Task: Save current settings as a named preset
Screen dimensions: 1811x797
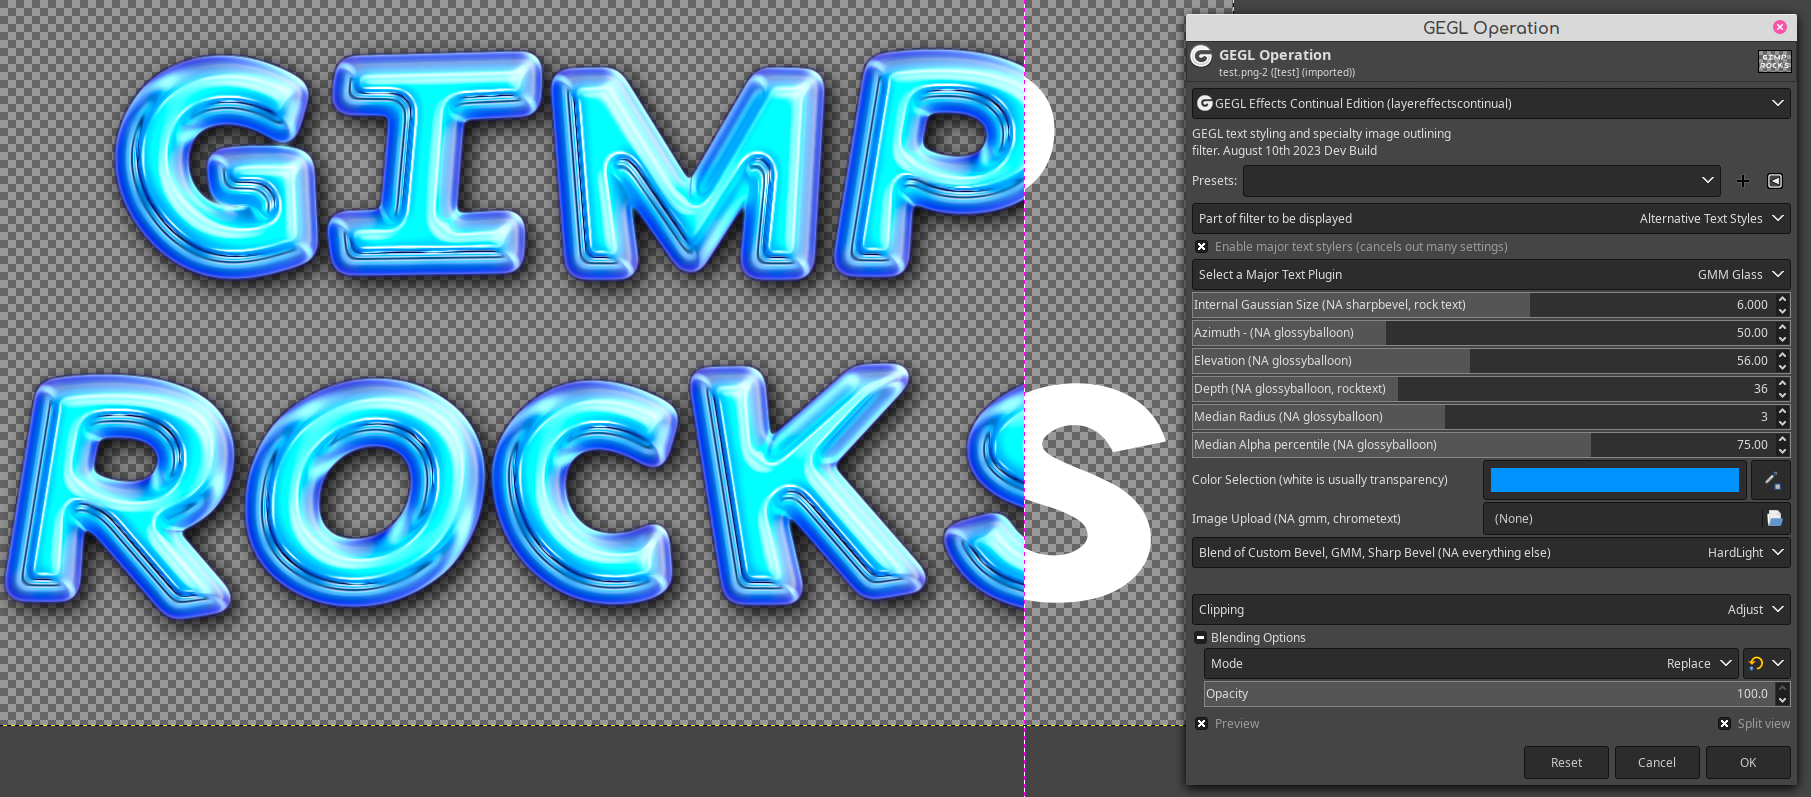Action: 1743,181
